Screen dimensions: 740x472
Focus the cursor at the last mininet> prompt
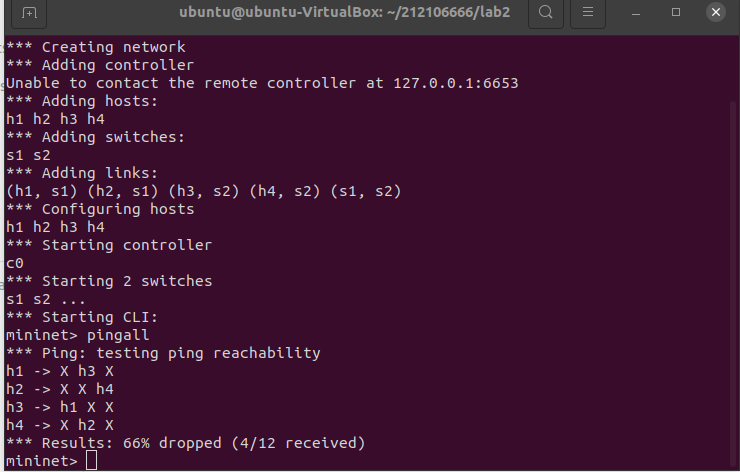(x=91, y=460)
